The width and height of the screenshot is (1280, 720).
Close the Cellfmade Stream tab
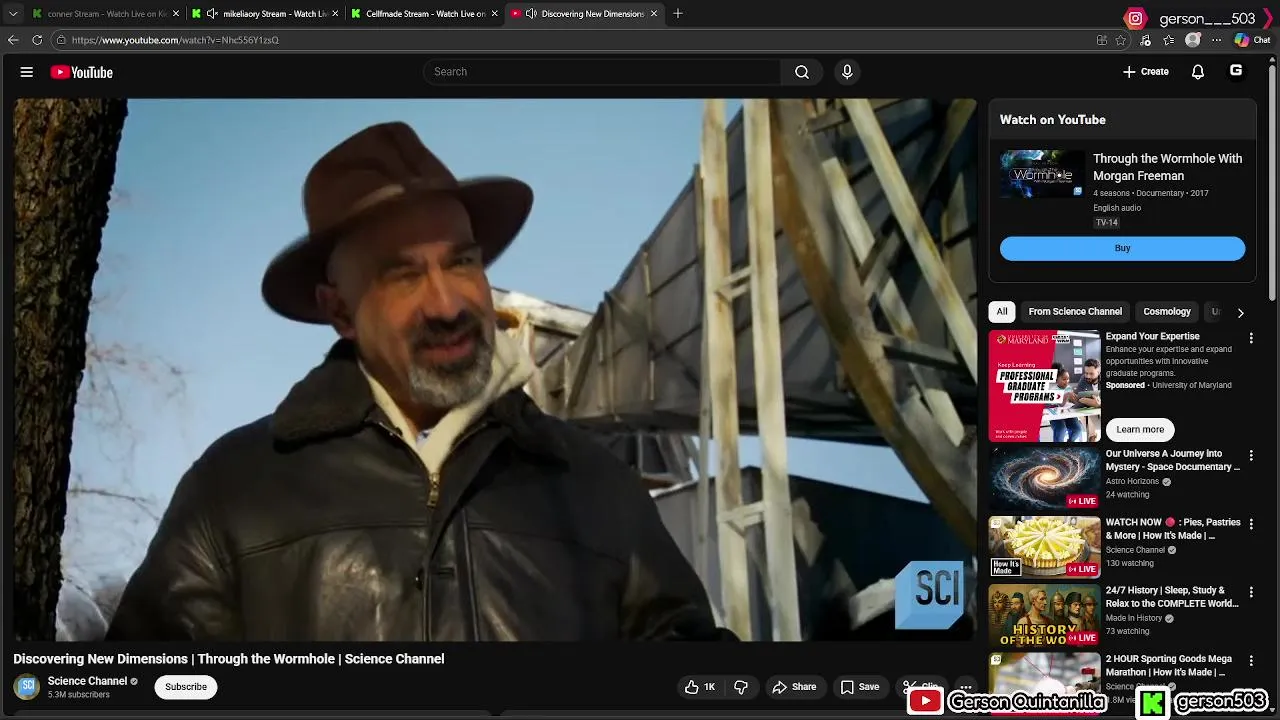(494, 14)
